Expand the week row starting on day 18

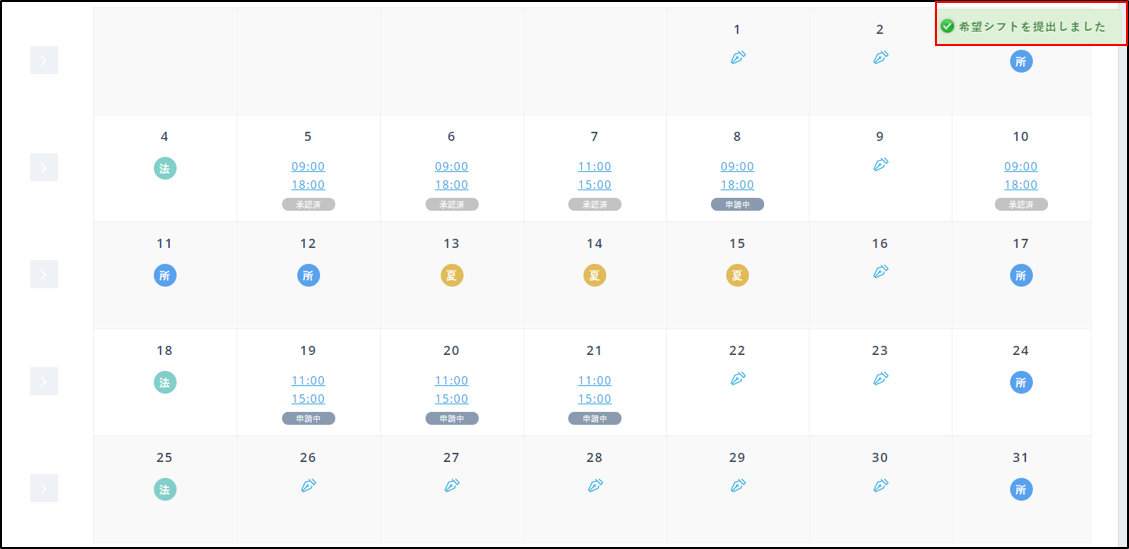point(44,381)
